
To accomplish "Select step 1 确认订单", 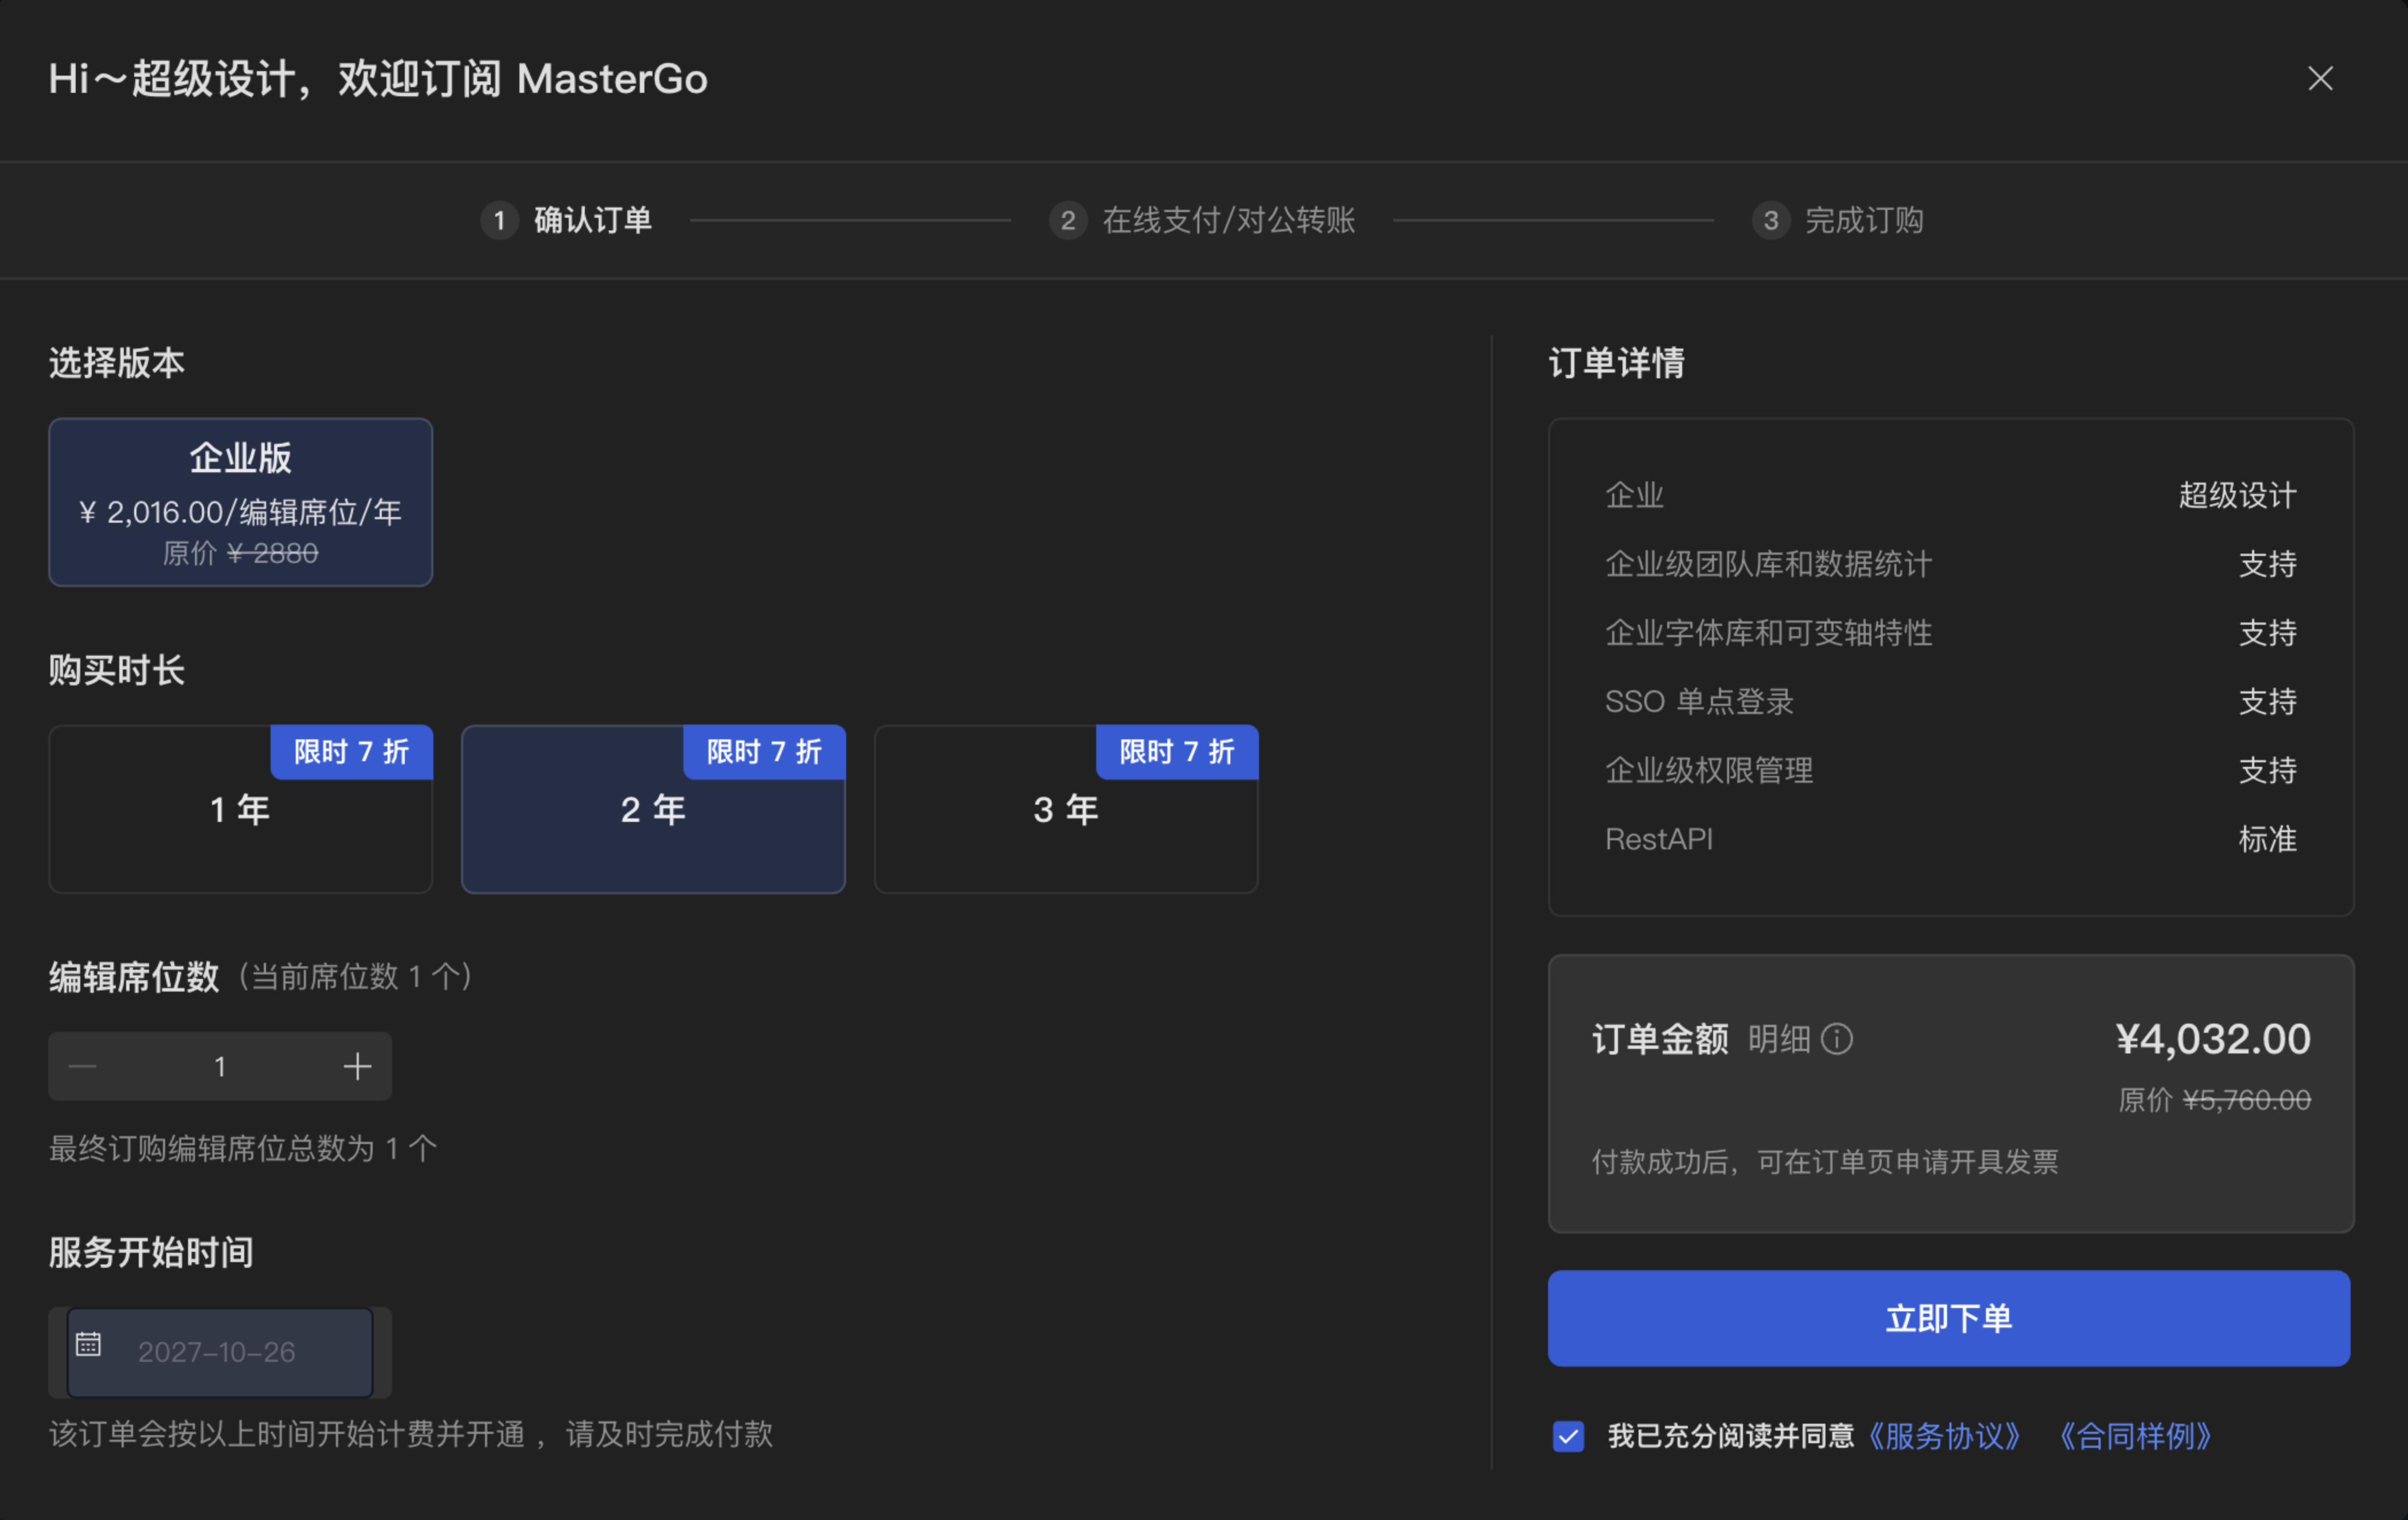I will [x=566, y=220].
